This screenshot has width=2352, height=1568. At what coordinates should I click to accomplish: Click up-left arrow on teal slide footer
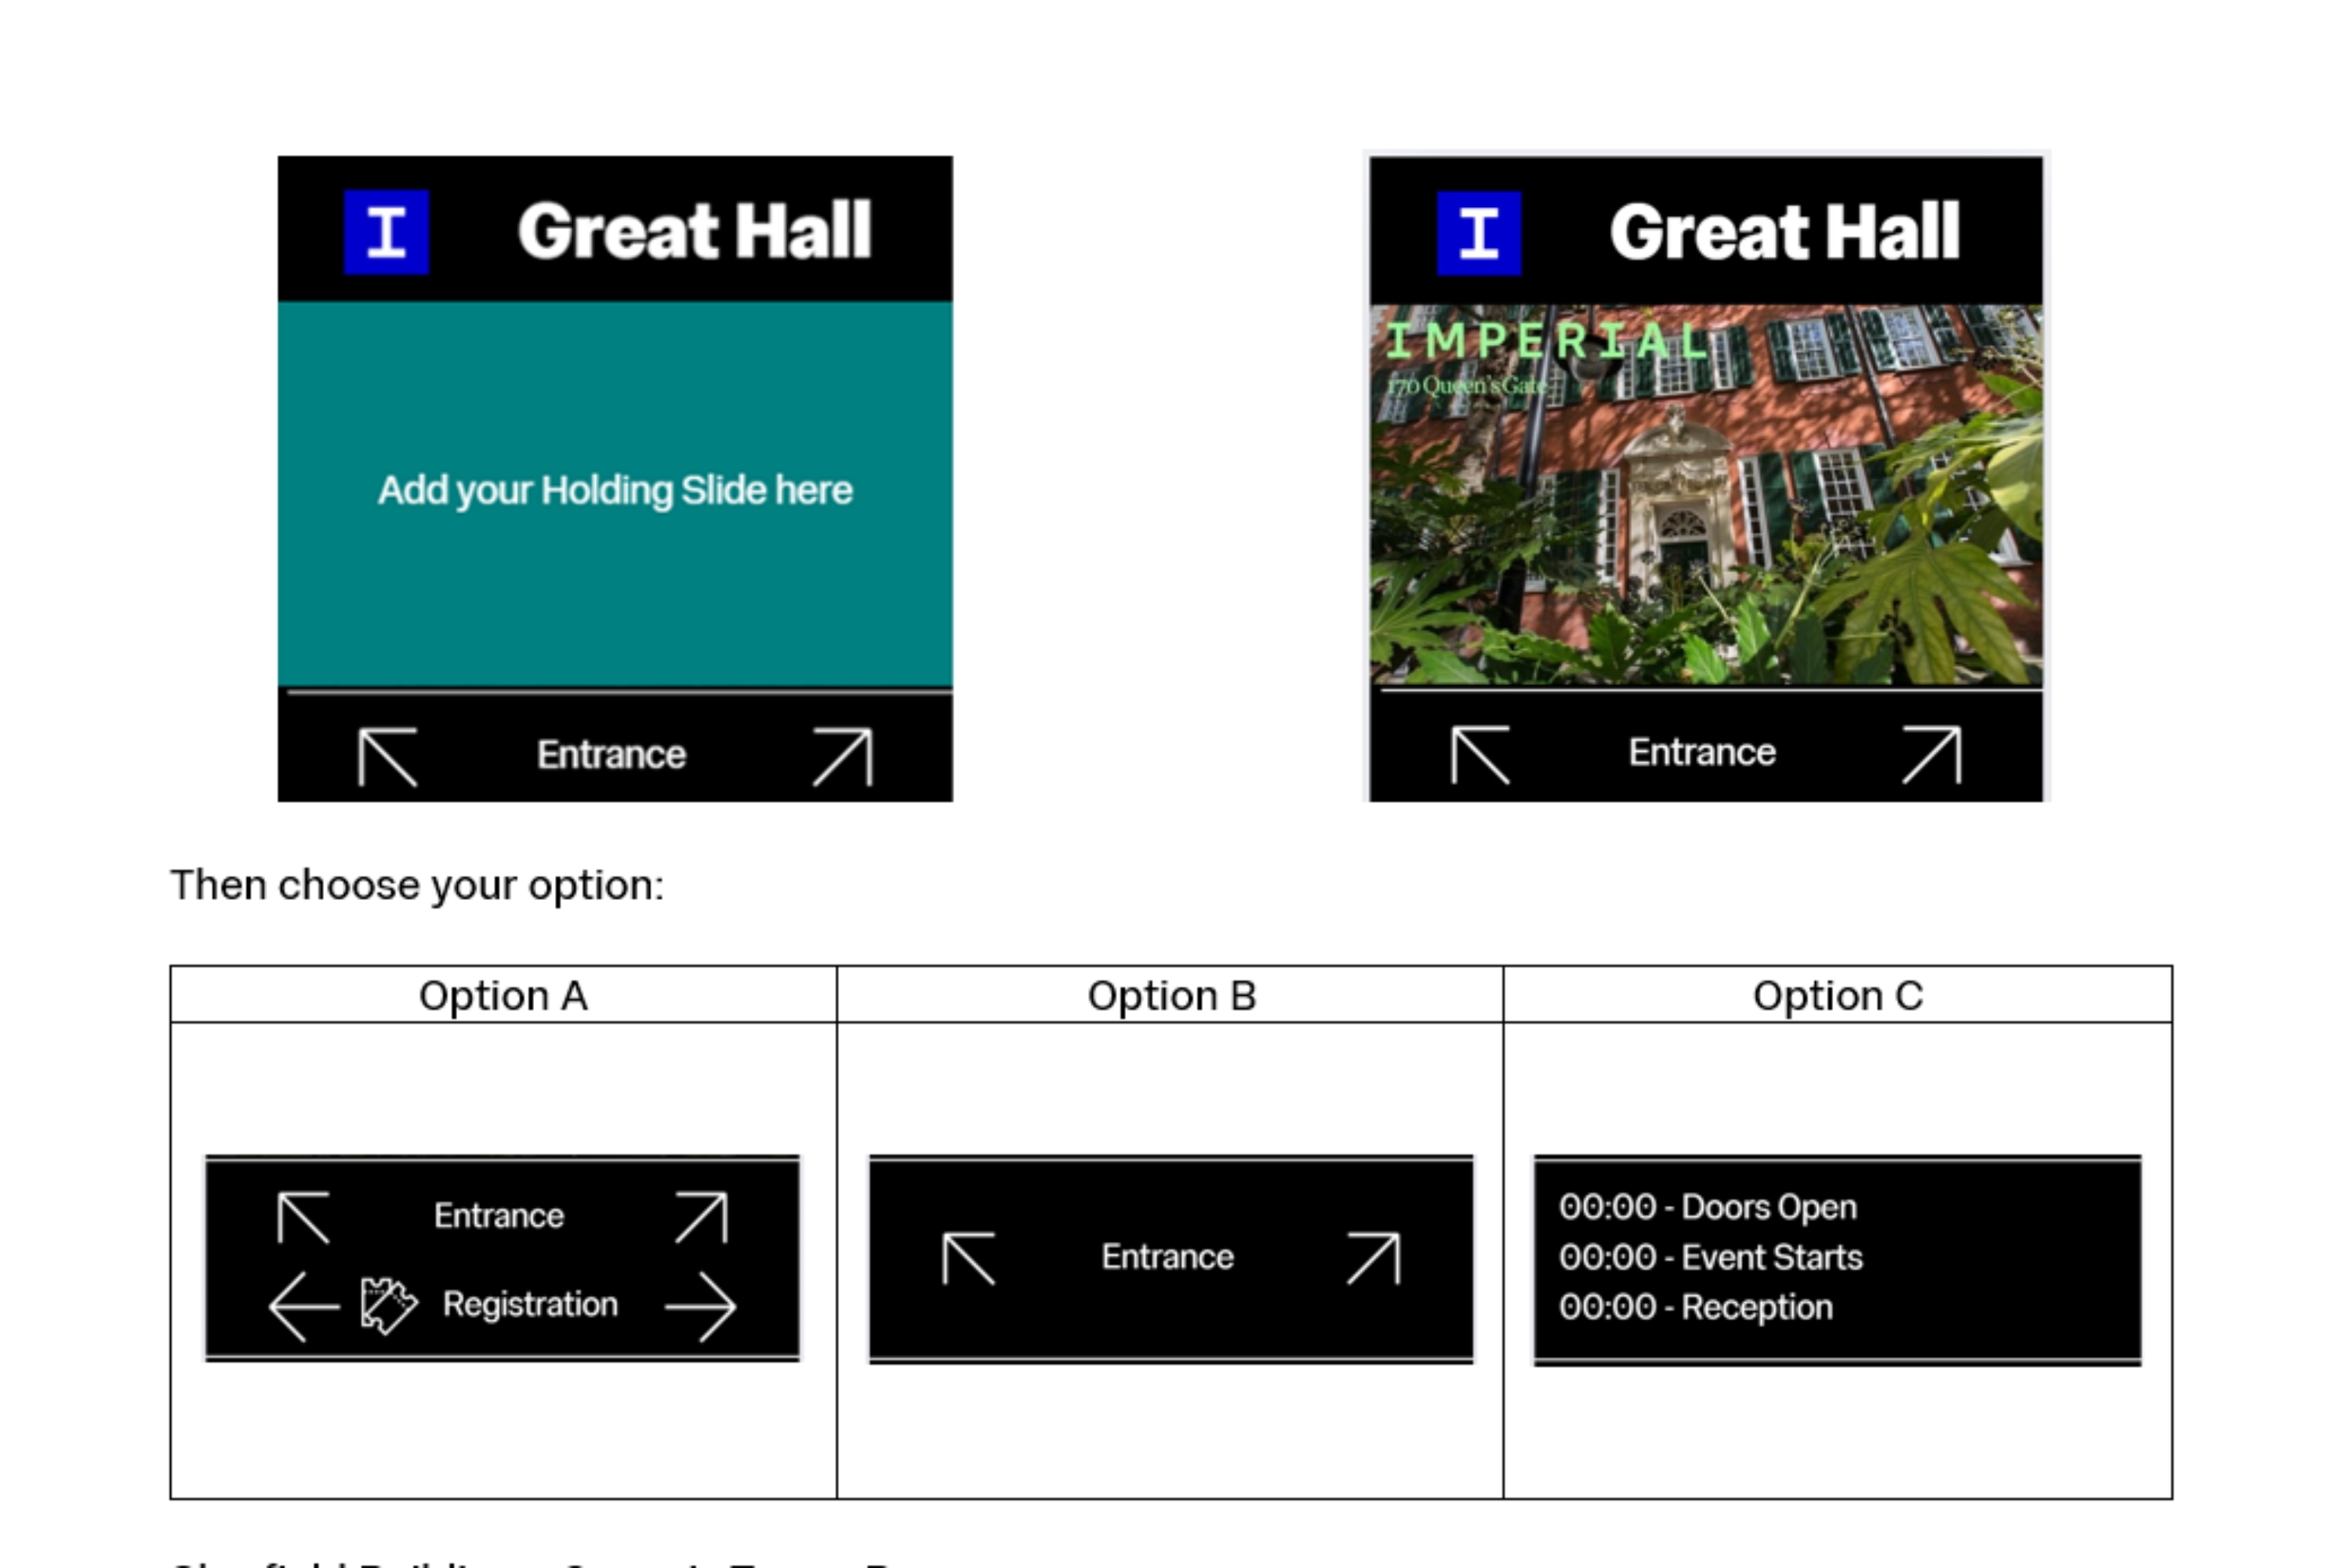click(x=387, y=757)
